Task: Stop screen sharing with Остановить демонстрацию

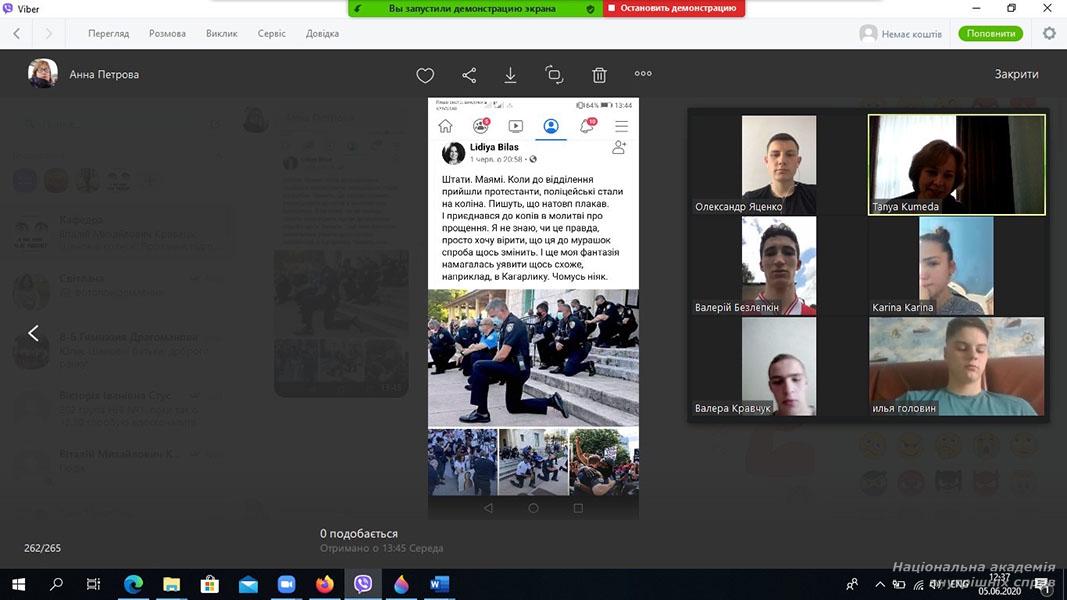Action: (673, 8)
